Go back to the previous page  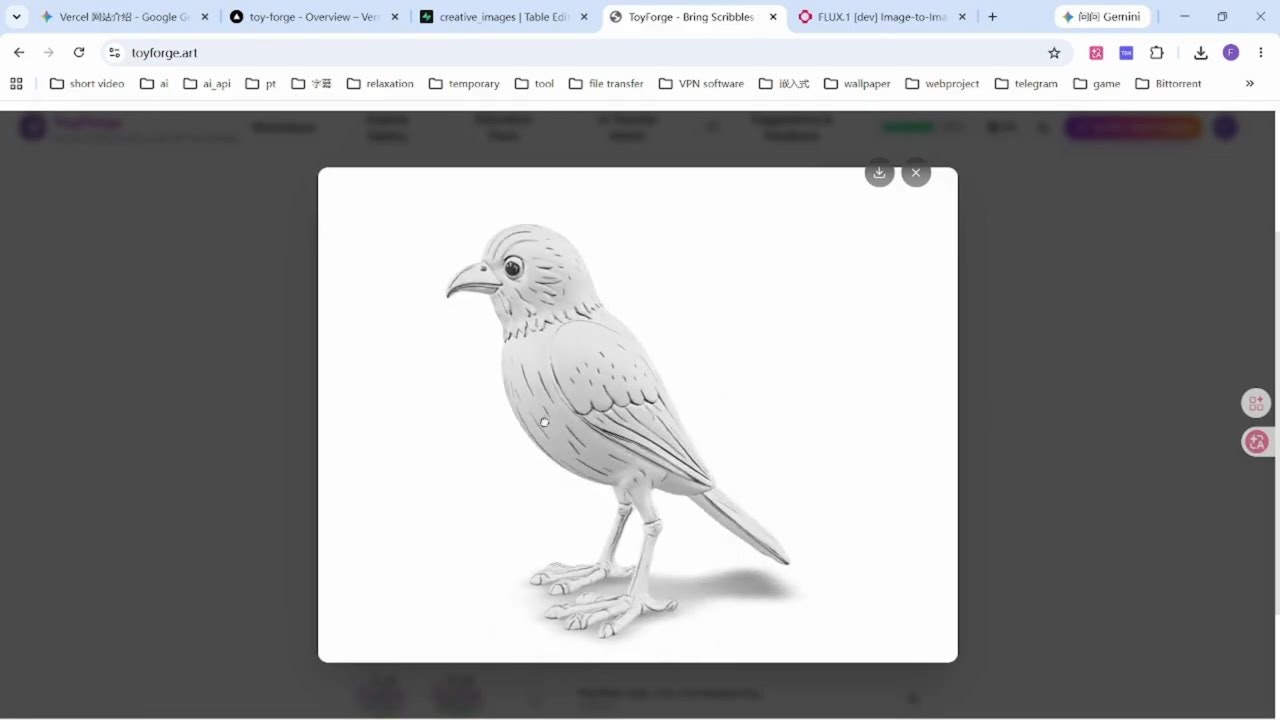point(19,53)
